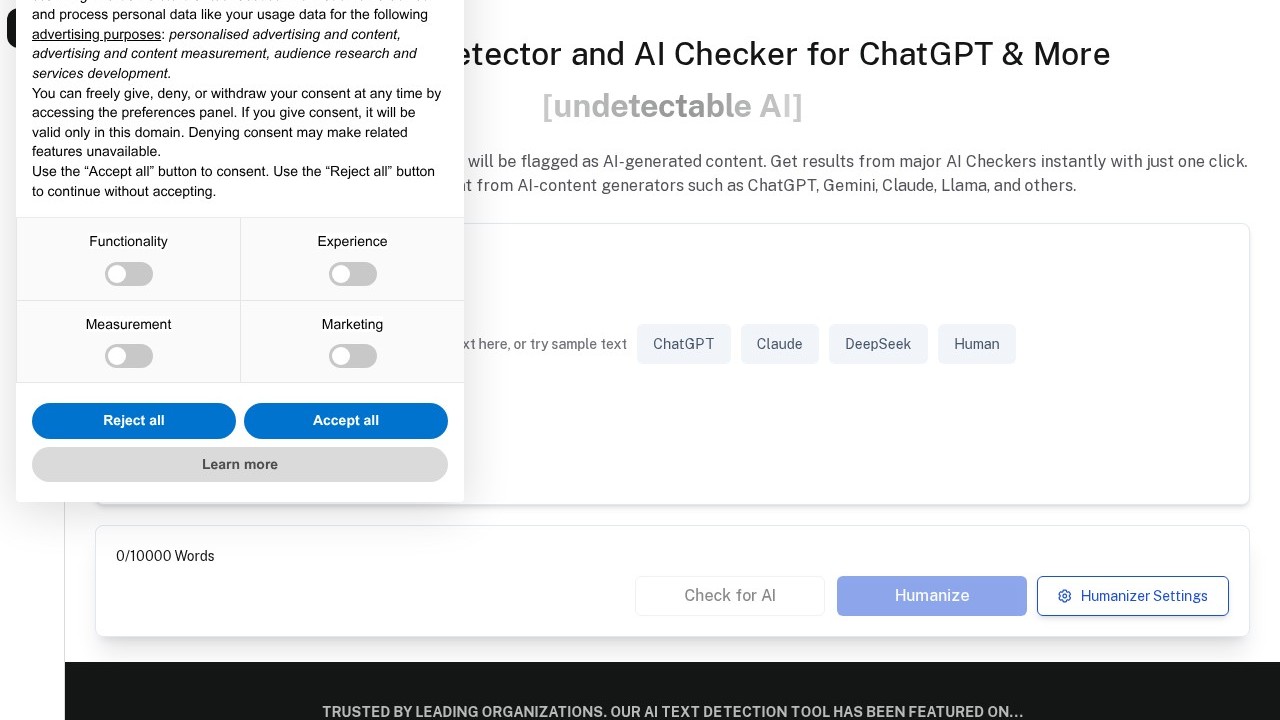Click the gear icon in Humanizer Settings
Image resolution: width=1280 pixels, height=720 pixels.
(1064, 596)
